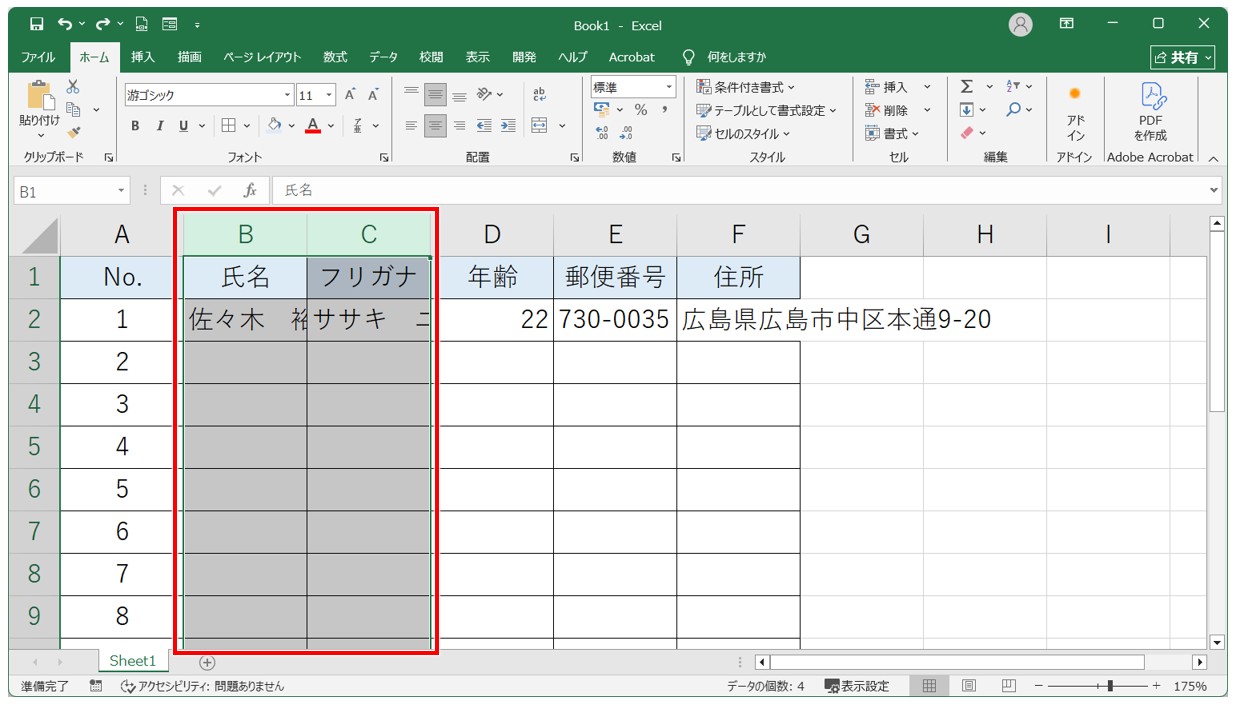
Task: Align text to the right
Action: [x=460, y=126]
